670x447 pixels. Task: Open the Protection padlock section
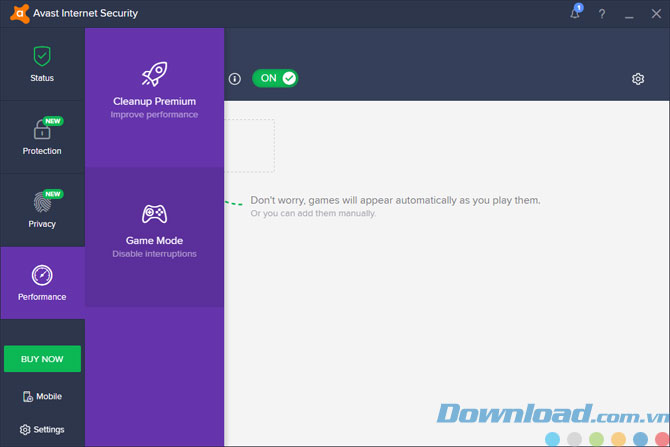coord(42,137)
